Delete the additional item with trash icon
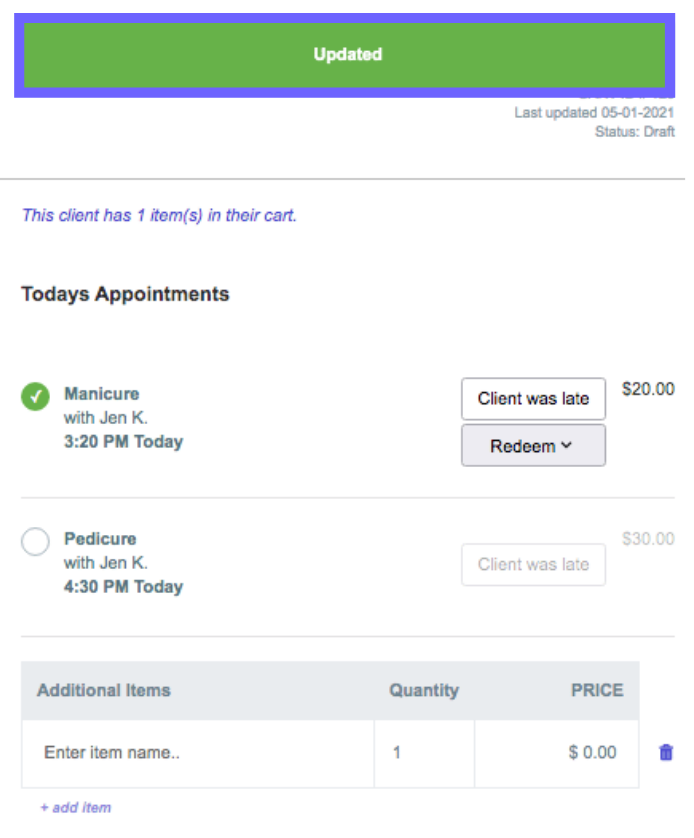694x838 pixels. (666, 753)
